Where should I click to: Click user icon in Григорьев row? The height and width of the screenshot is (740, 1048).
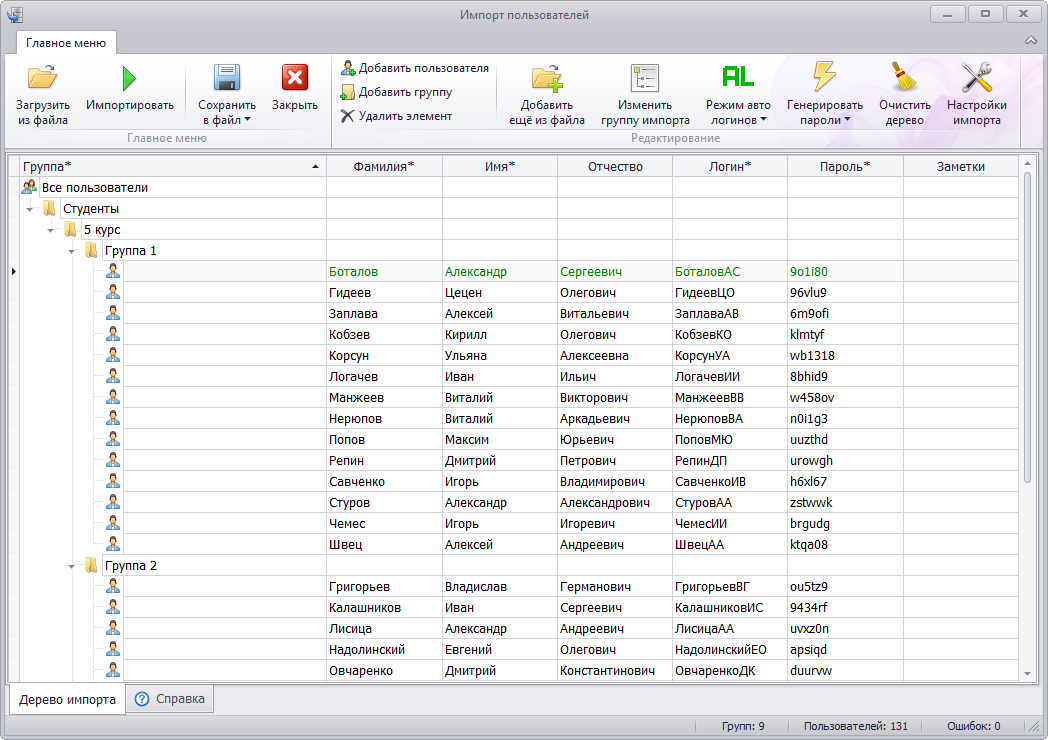[113, 586]
